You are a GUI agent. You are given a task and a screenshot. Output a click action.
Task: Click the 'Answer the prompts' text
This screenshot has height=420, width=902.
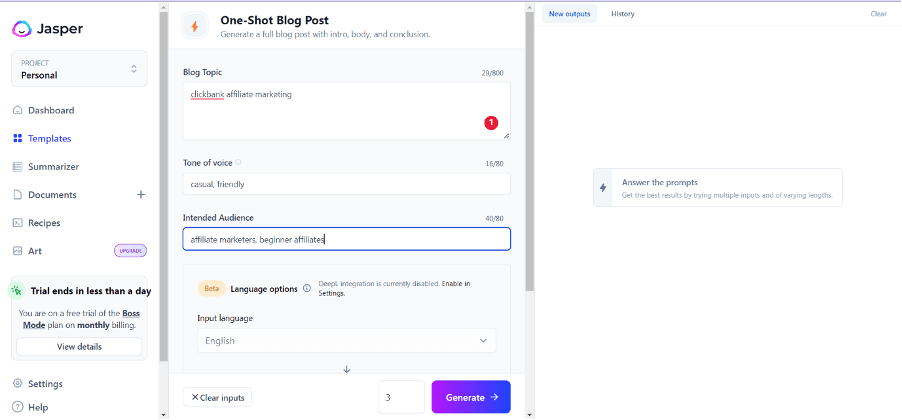(x=660, y=182)
